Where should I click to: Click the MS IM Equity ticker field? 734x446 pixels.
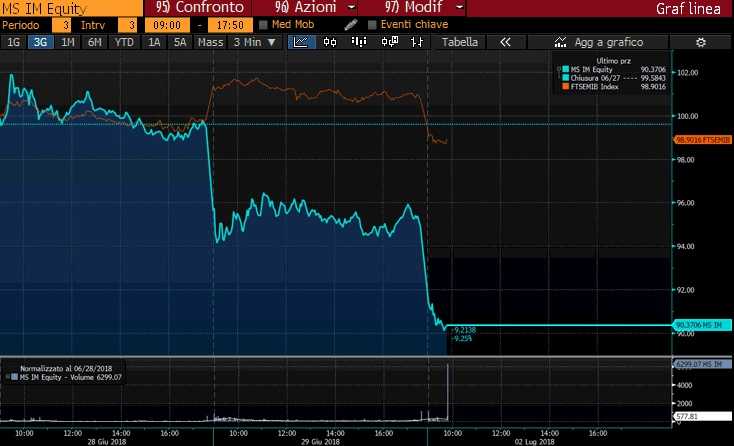pos(71,8)
